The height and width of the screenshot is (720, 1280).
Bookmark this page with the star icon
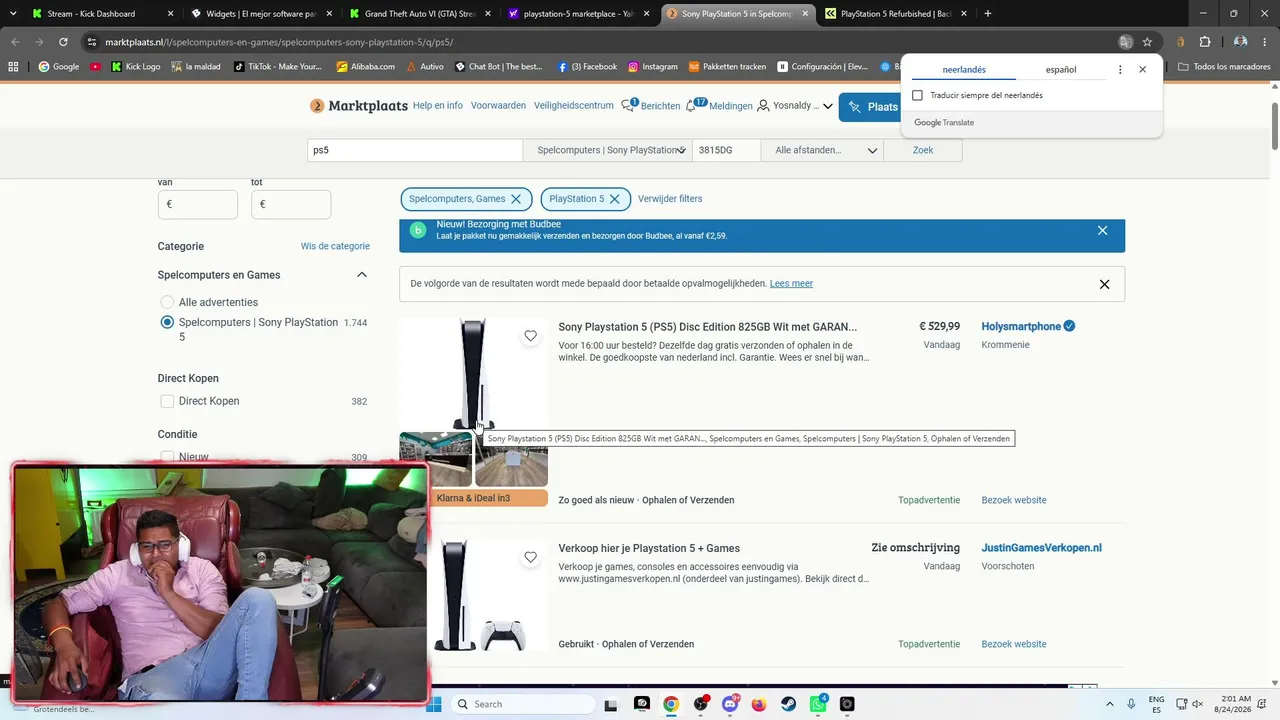pyautogui.click(x=1147, y=42)
